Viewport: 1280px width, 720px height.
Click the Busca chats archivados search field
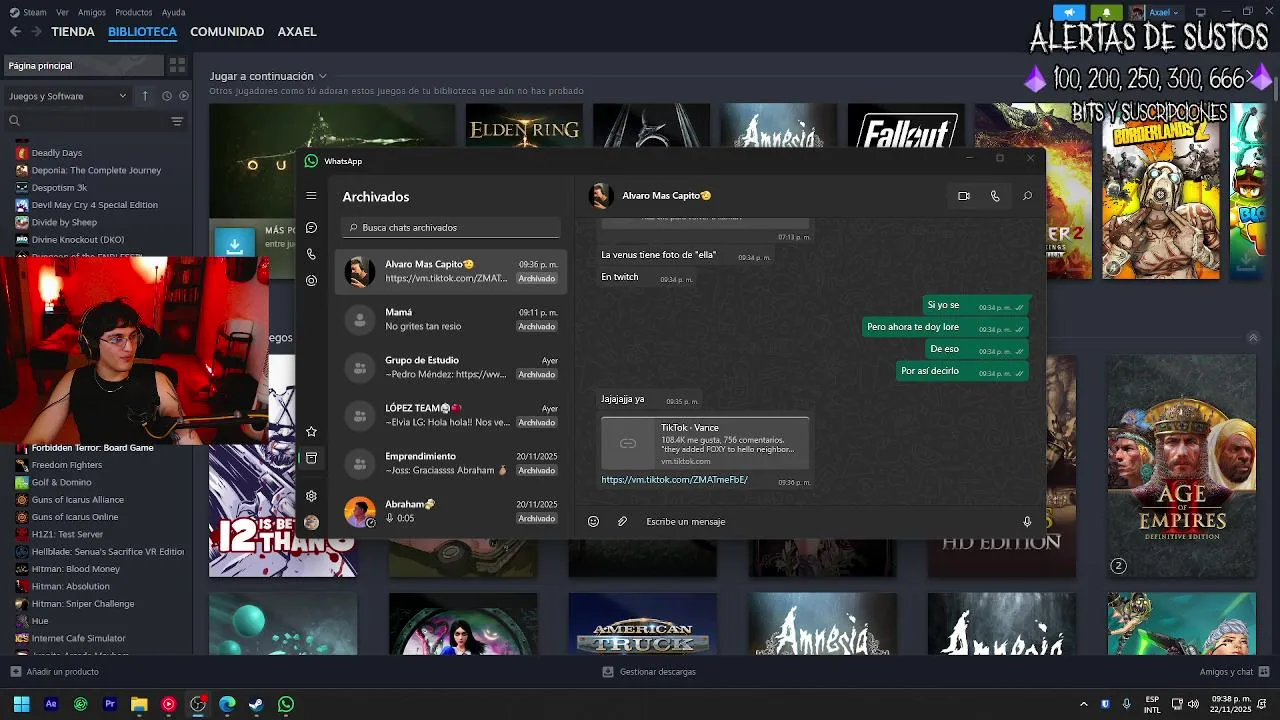tap(451, 228)
